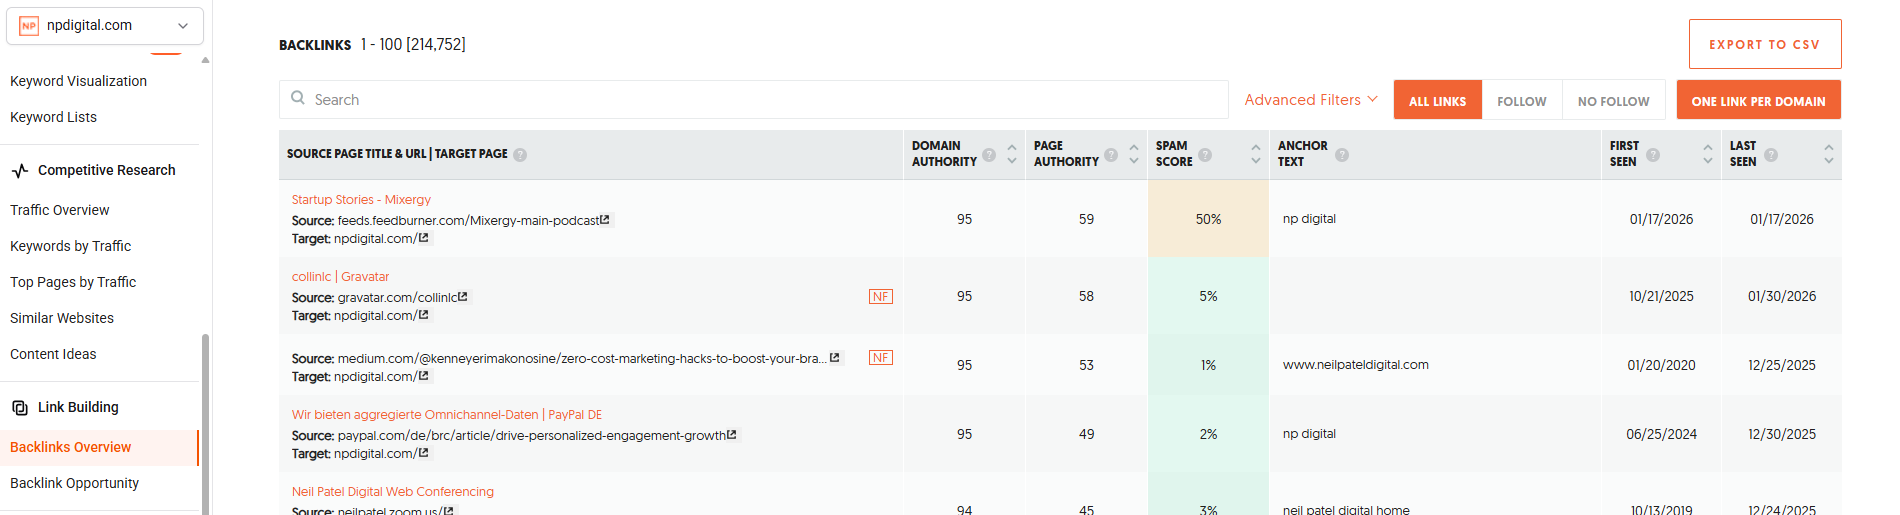Open Similar Websites
Viewport: 1900px width, 515px height.
click(62, 318)
